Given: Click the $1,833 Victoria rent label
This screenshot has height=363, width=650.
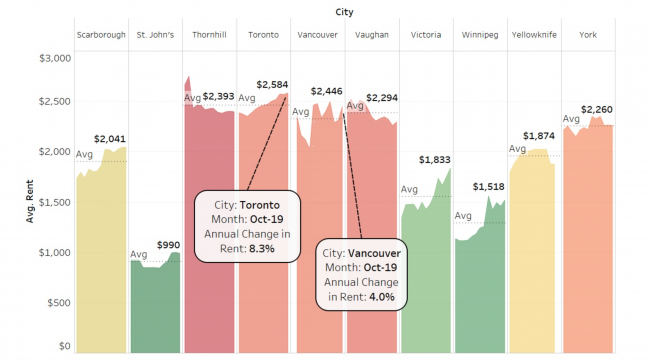Looking at the screenshot, I should click(434, 160).
